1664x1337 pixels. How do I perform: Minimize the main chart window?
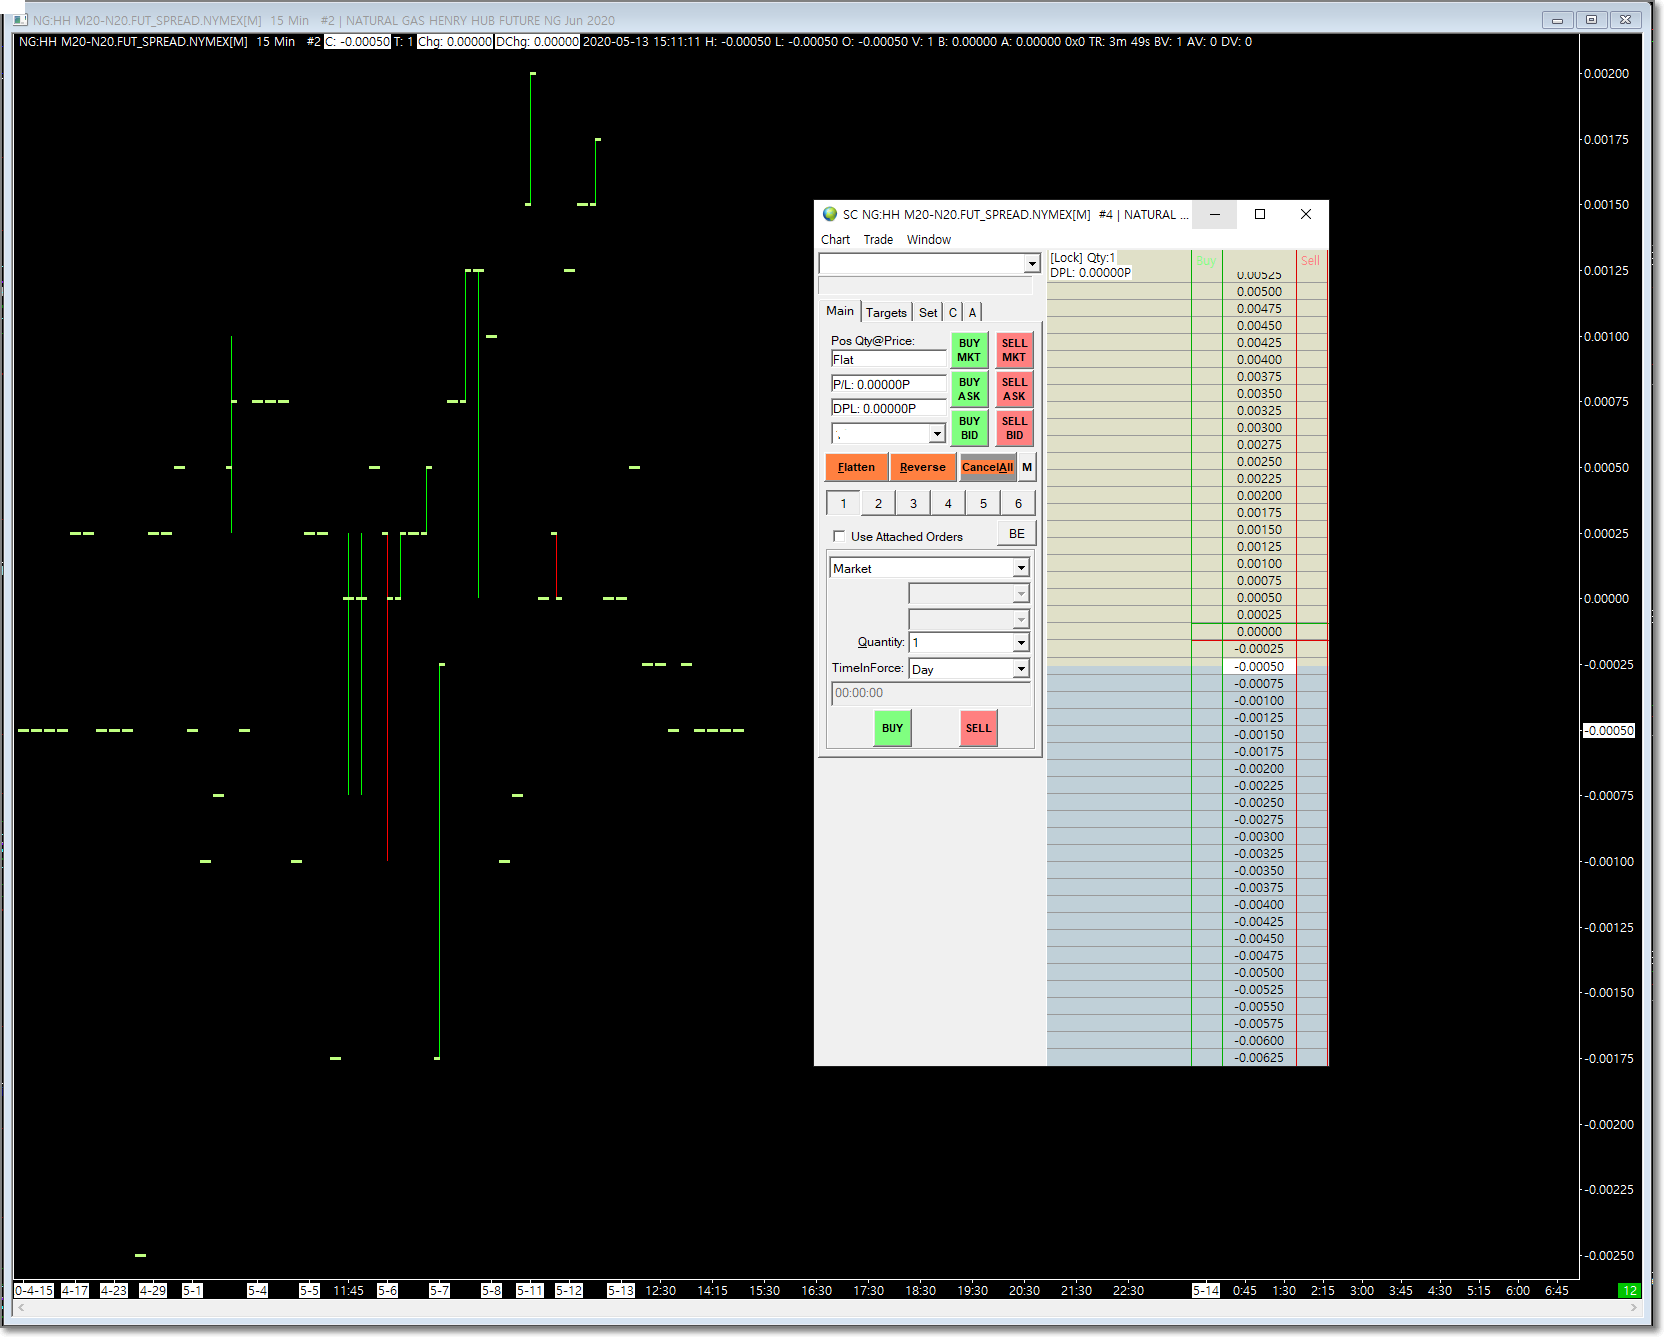tap(1557, 20)
